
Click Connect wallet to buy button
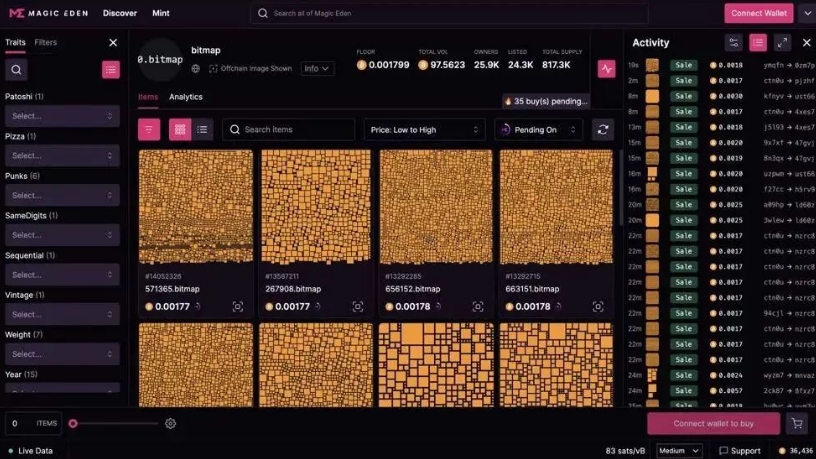pyautogui.click(x=713, y=424)
